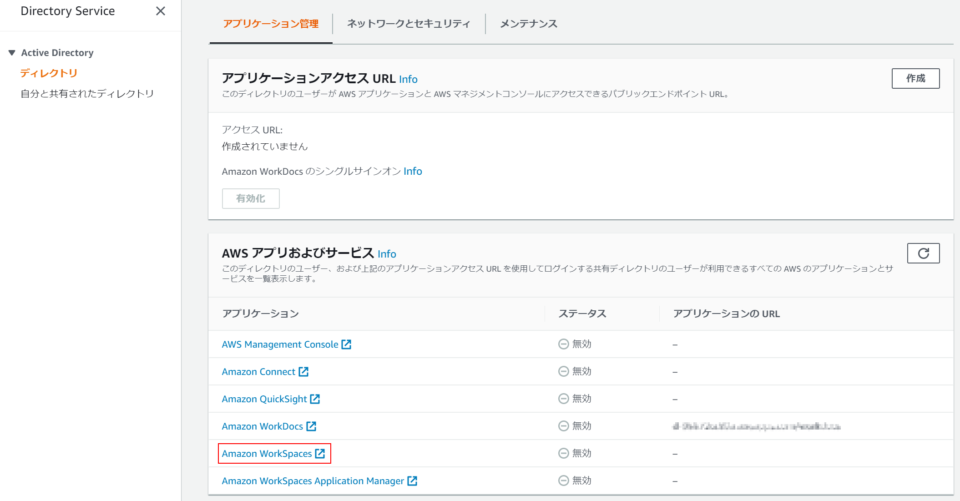960x501 pixels.
Task: Click disabled status icon in Amazon WorkDocs row
Action: pyautogui.click(x=563, y=426)
